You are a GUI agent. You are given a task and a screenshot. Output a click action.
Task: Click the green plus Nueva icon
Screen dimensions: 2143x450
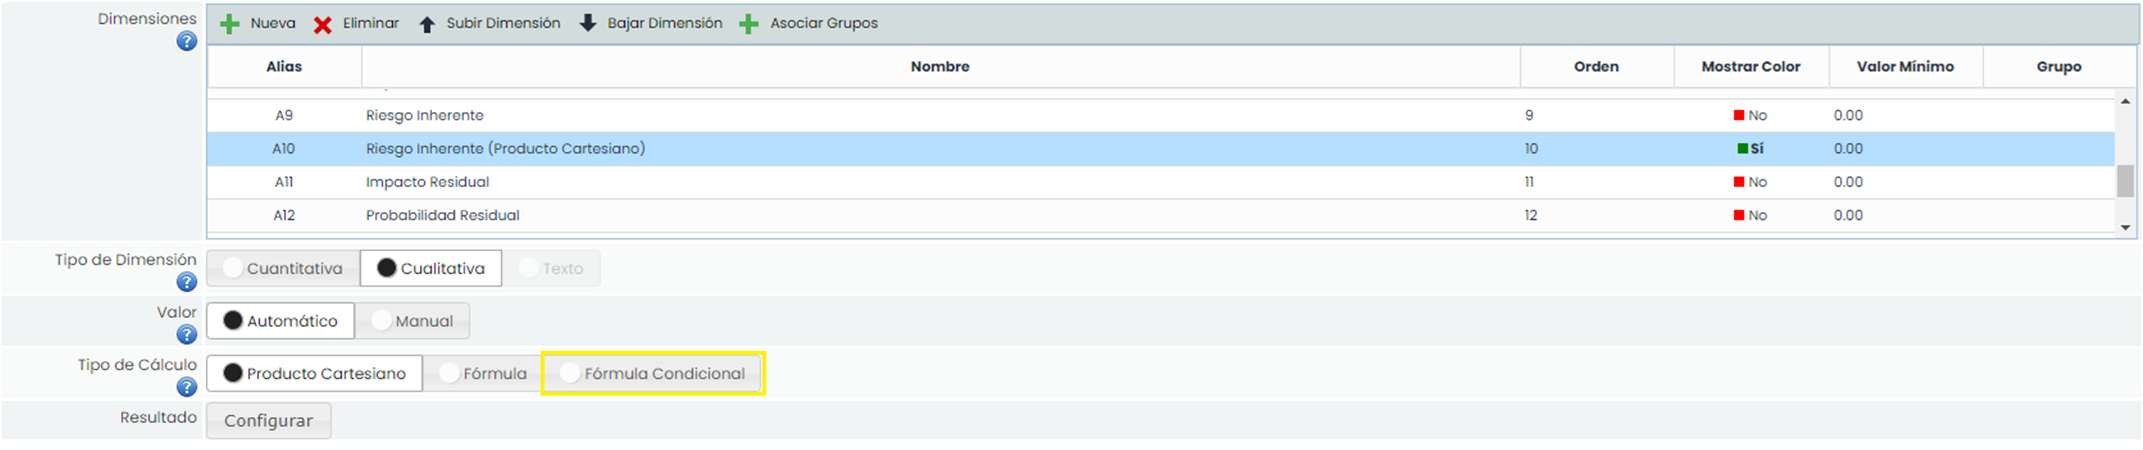click(230, 24)
